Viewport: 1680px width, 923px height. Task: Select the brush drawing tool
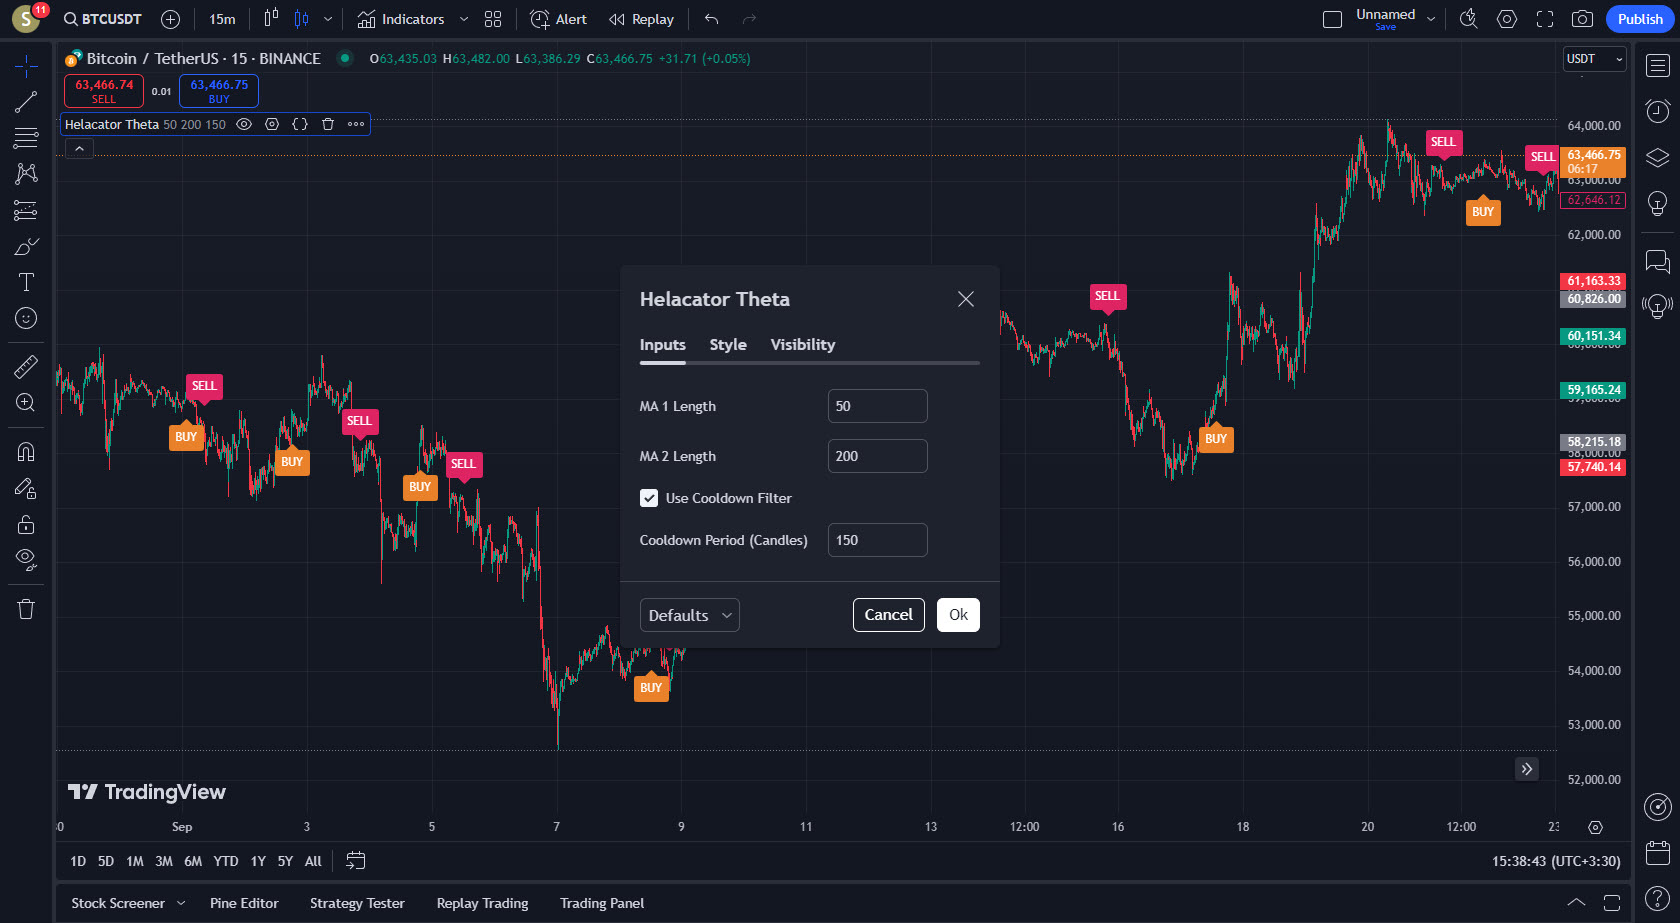point(26,246)
